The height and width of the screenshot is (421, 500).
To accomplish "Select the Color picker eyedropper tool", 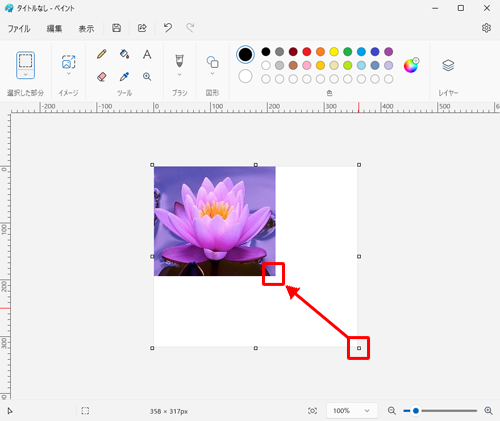I will coord(124,77).
